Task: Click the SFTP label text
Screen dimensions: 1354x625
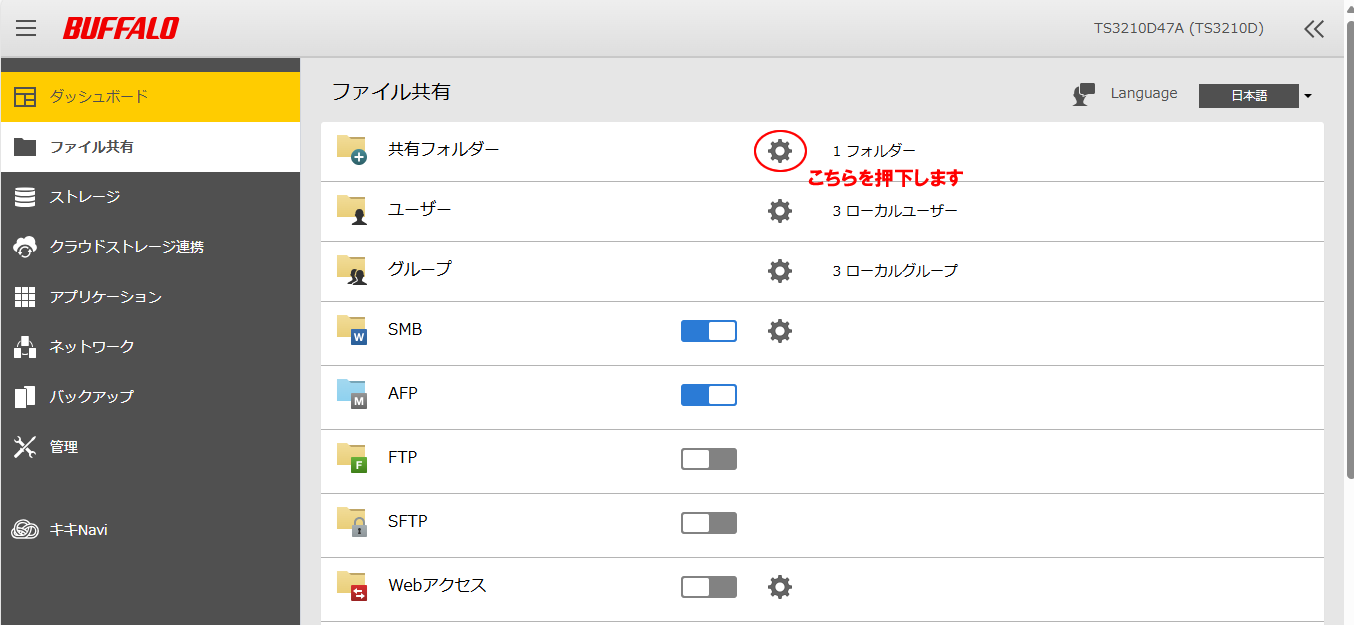Action: click(408, 521)
